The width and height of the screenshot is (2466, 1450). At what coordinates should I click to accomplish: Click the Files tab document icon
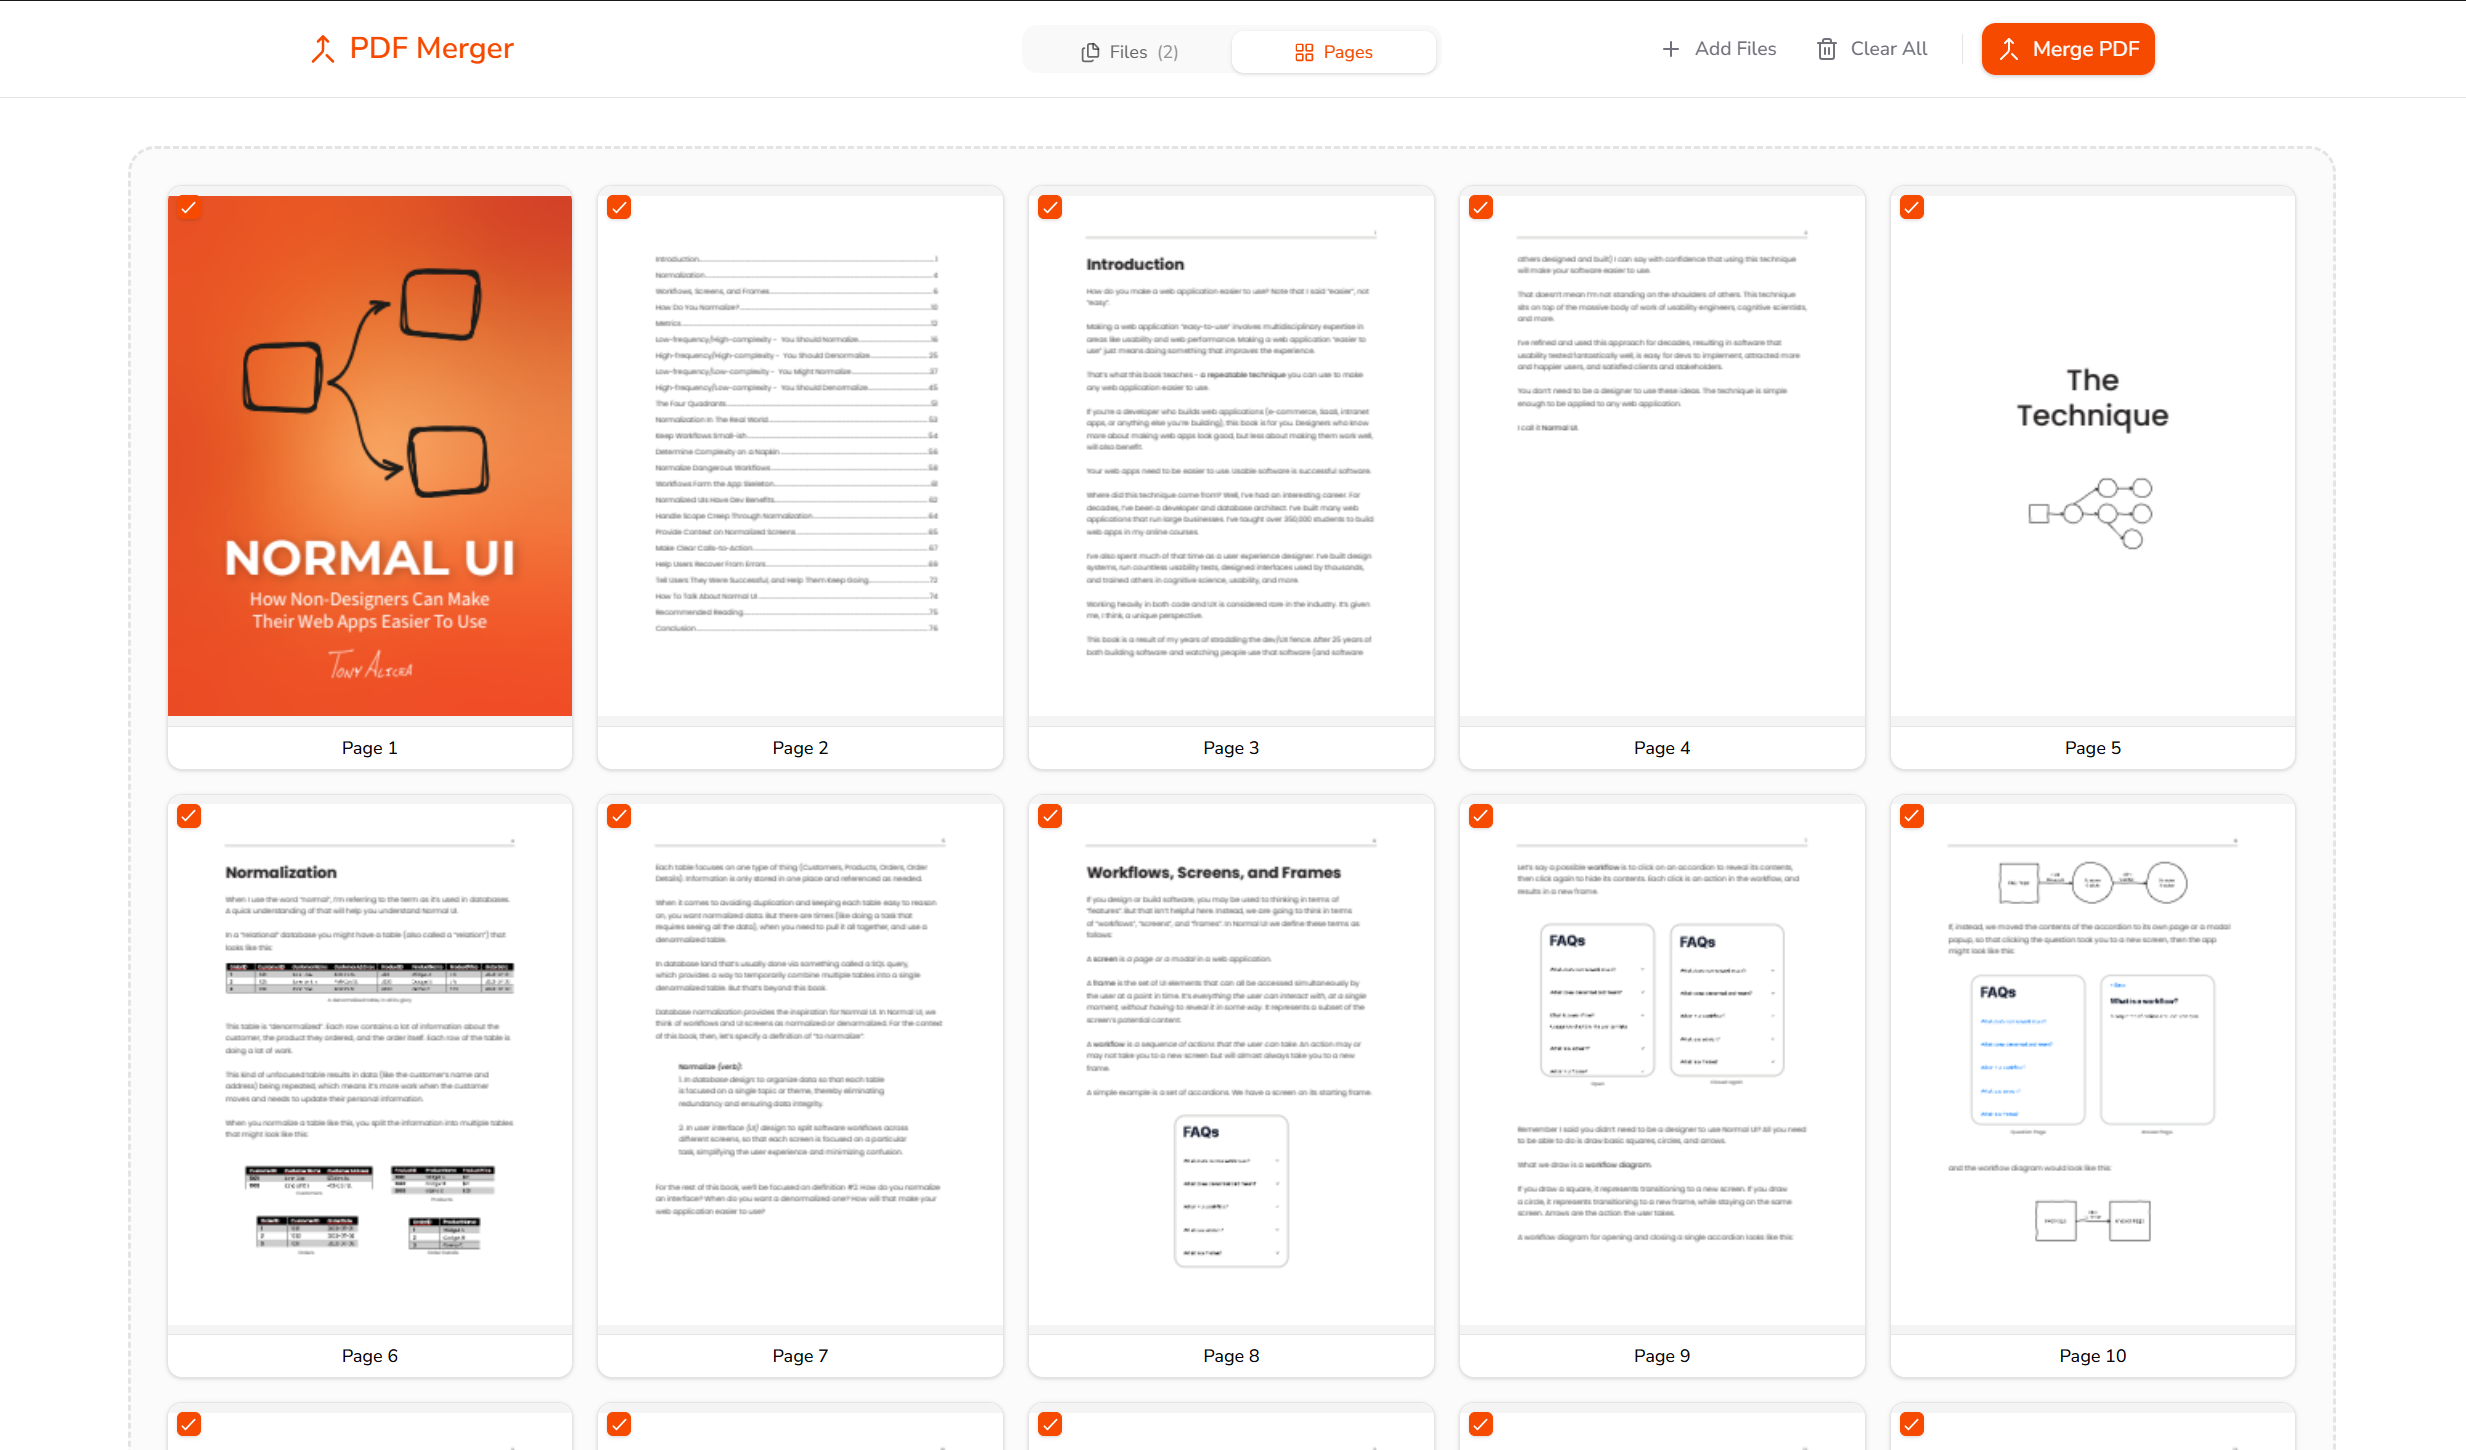[1090, 52]
